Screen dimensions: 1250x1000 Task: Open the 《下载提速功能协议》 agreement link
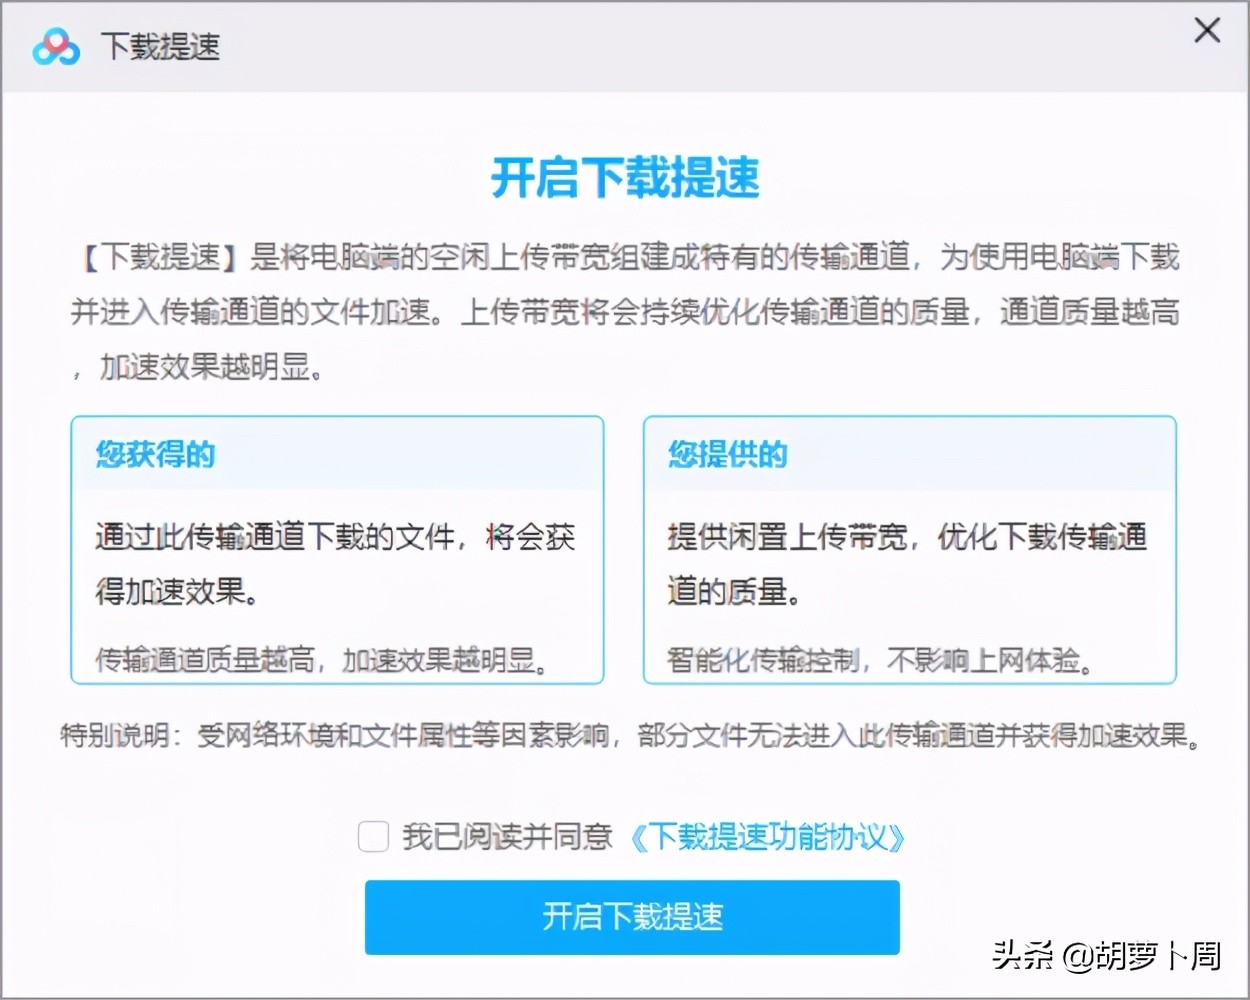(x=768, y=838)
